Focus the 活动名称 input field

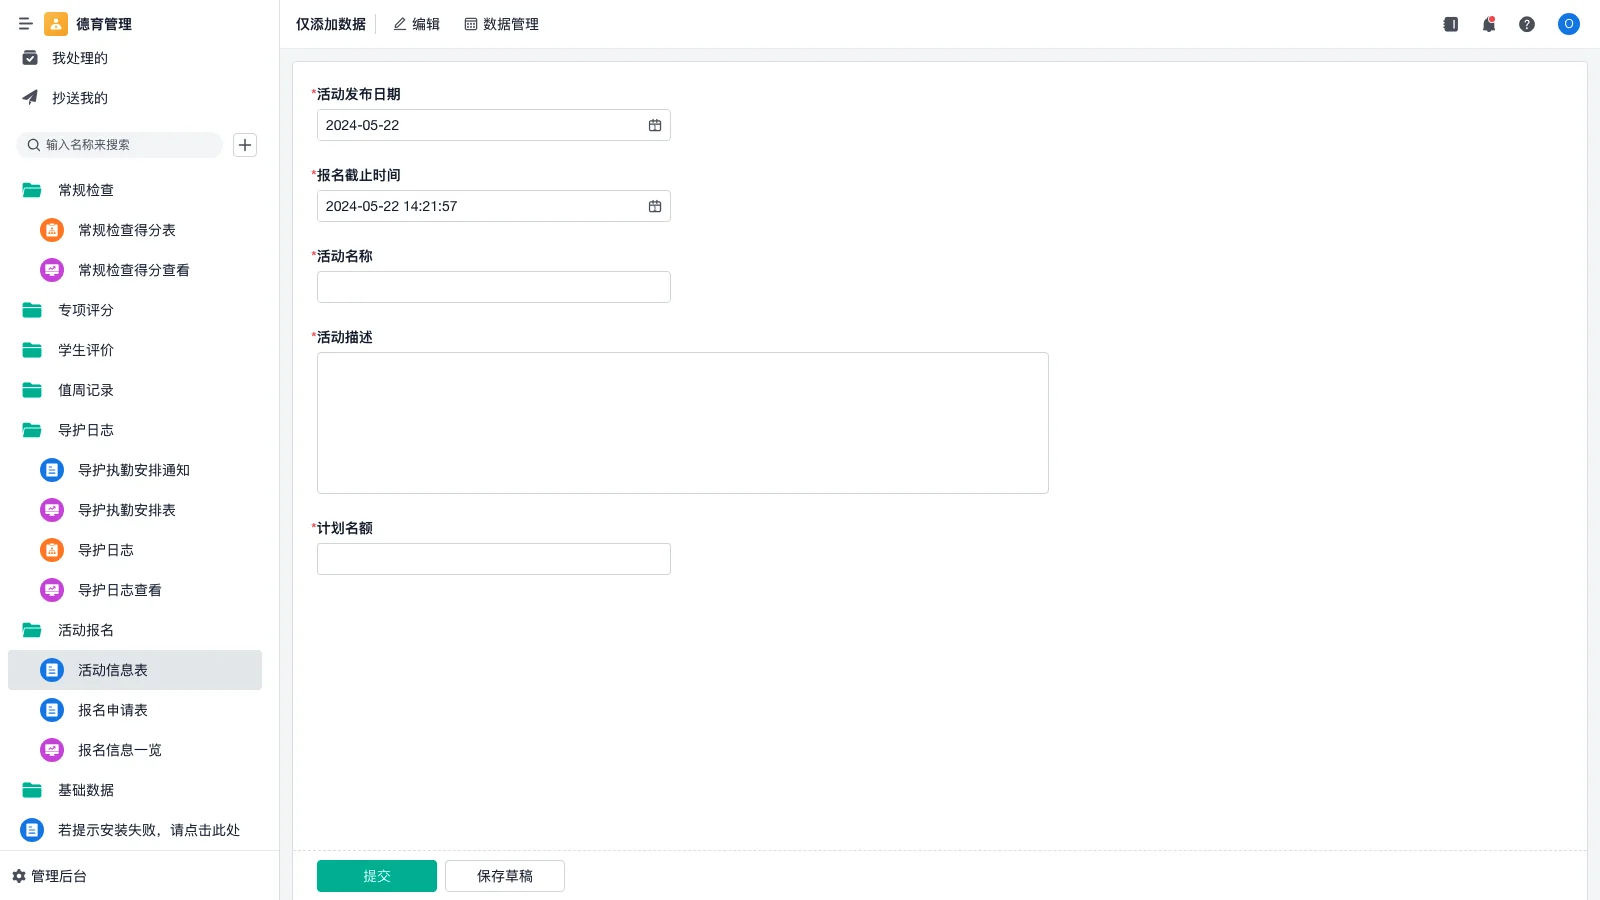coord(493,287)
